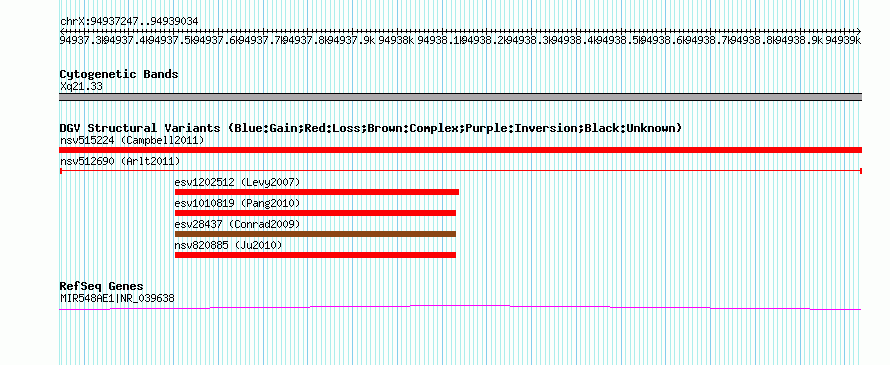Open gene MIR548AE1|NR_039638 label
The width and height of the screenshot is (890, 365).
point(117,298)
